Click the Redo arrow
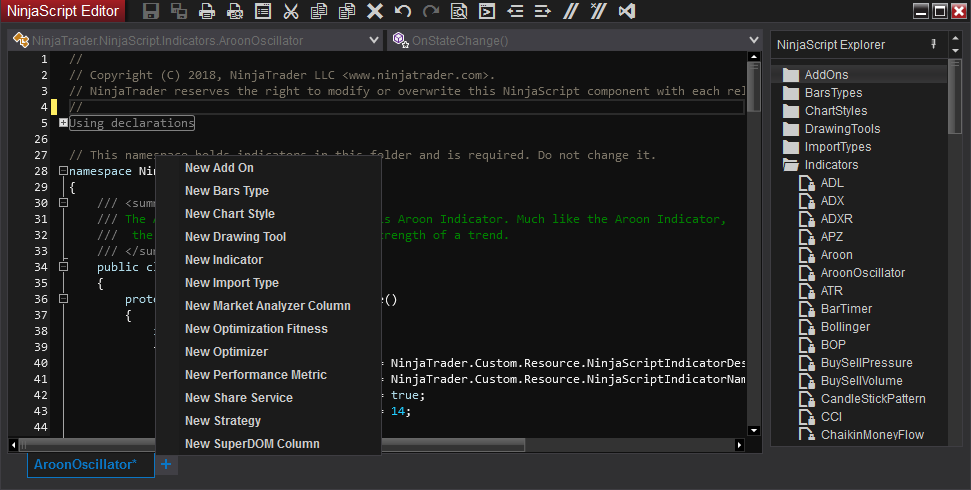971x490 pixels. 430,11
